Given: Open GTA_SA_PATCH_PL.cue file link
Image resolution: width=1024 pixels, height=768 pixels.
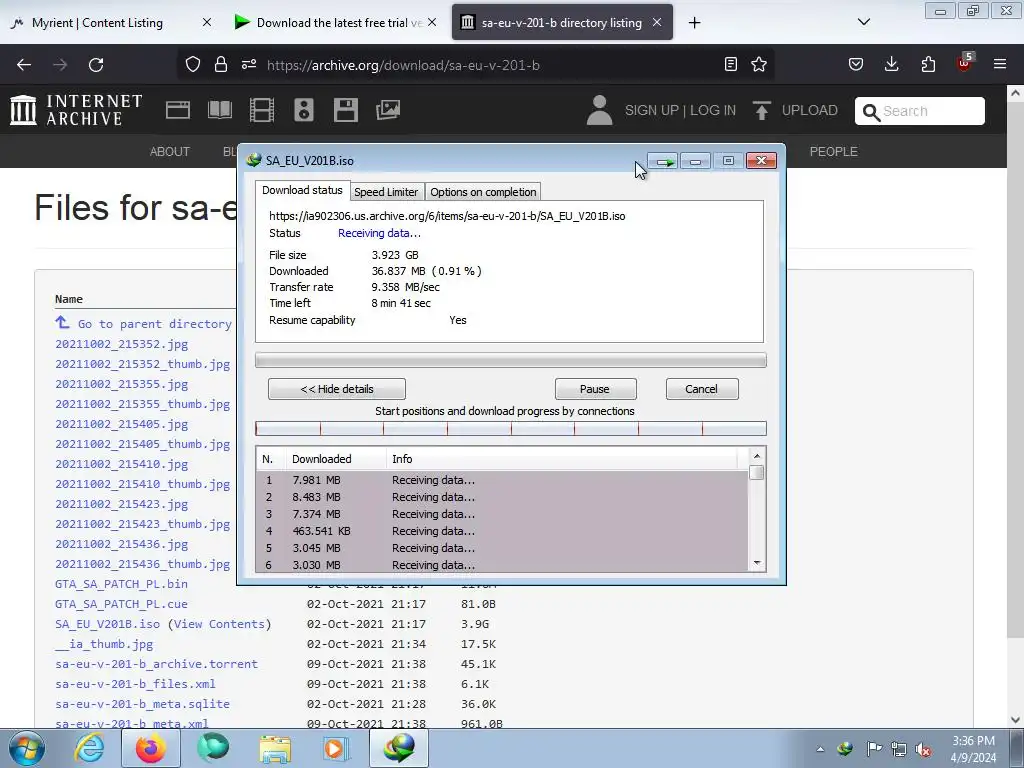Looking at the screenshot, I should coord(121,604).
